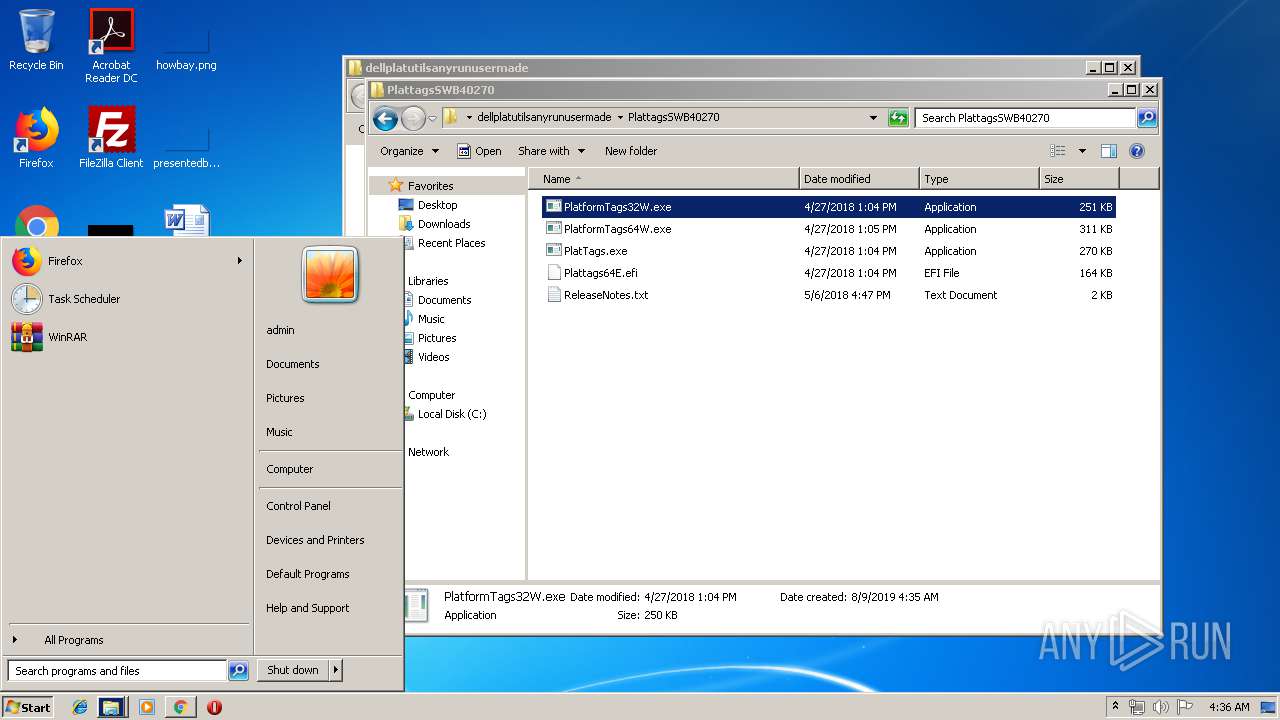Click the user account picture in Start menu
Viewport: 1280px width, 720px height.
click(330, 275)
